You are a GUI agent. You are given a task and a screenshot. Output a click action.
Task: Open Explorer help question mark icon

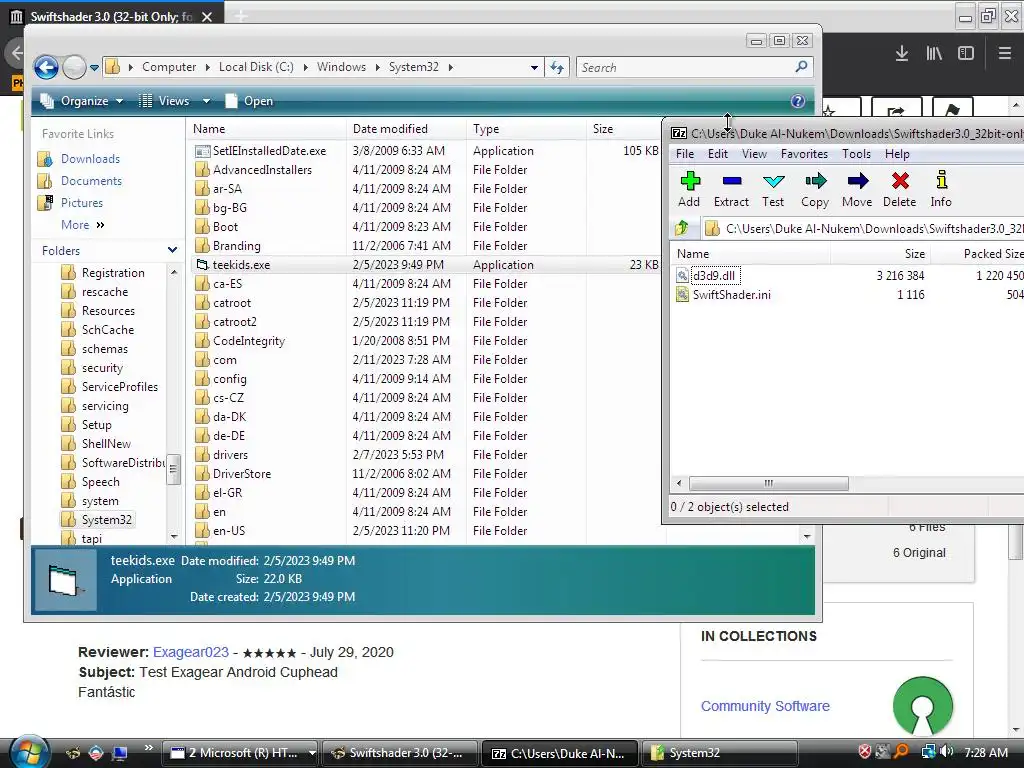pyautogui.click(x=797, y=101)
